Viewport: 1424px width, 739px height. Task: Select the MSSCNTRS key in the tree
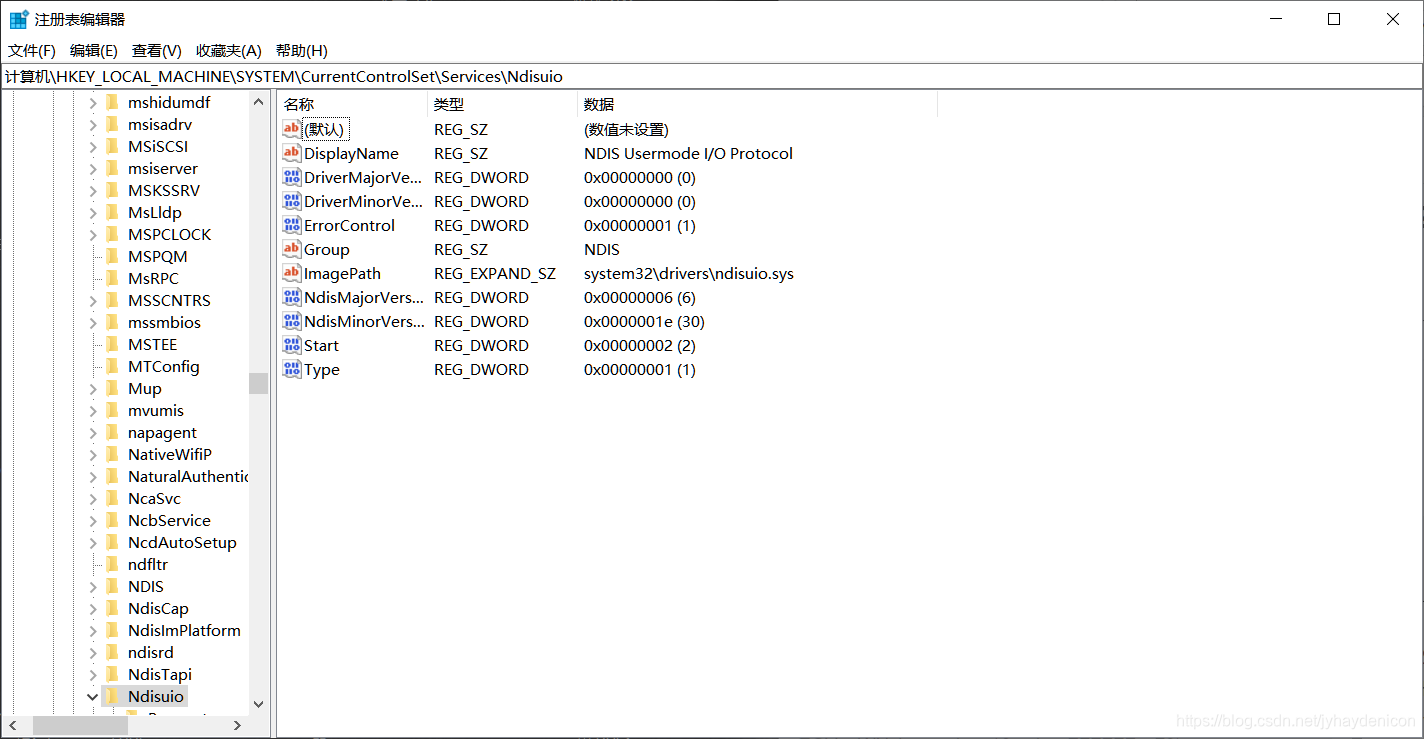pos(169,300)
